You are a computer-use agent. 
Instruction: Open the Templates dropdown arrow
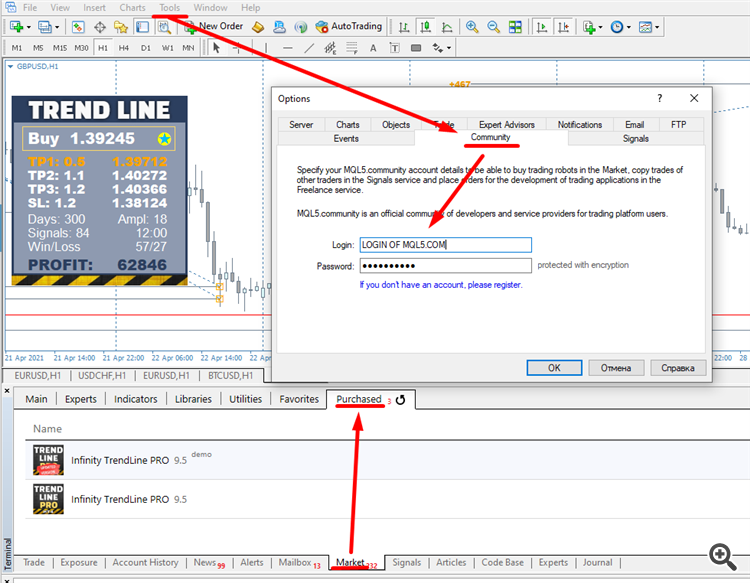(x=657, y=27)
